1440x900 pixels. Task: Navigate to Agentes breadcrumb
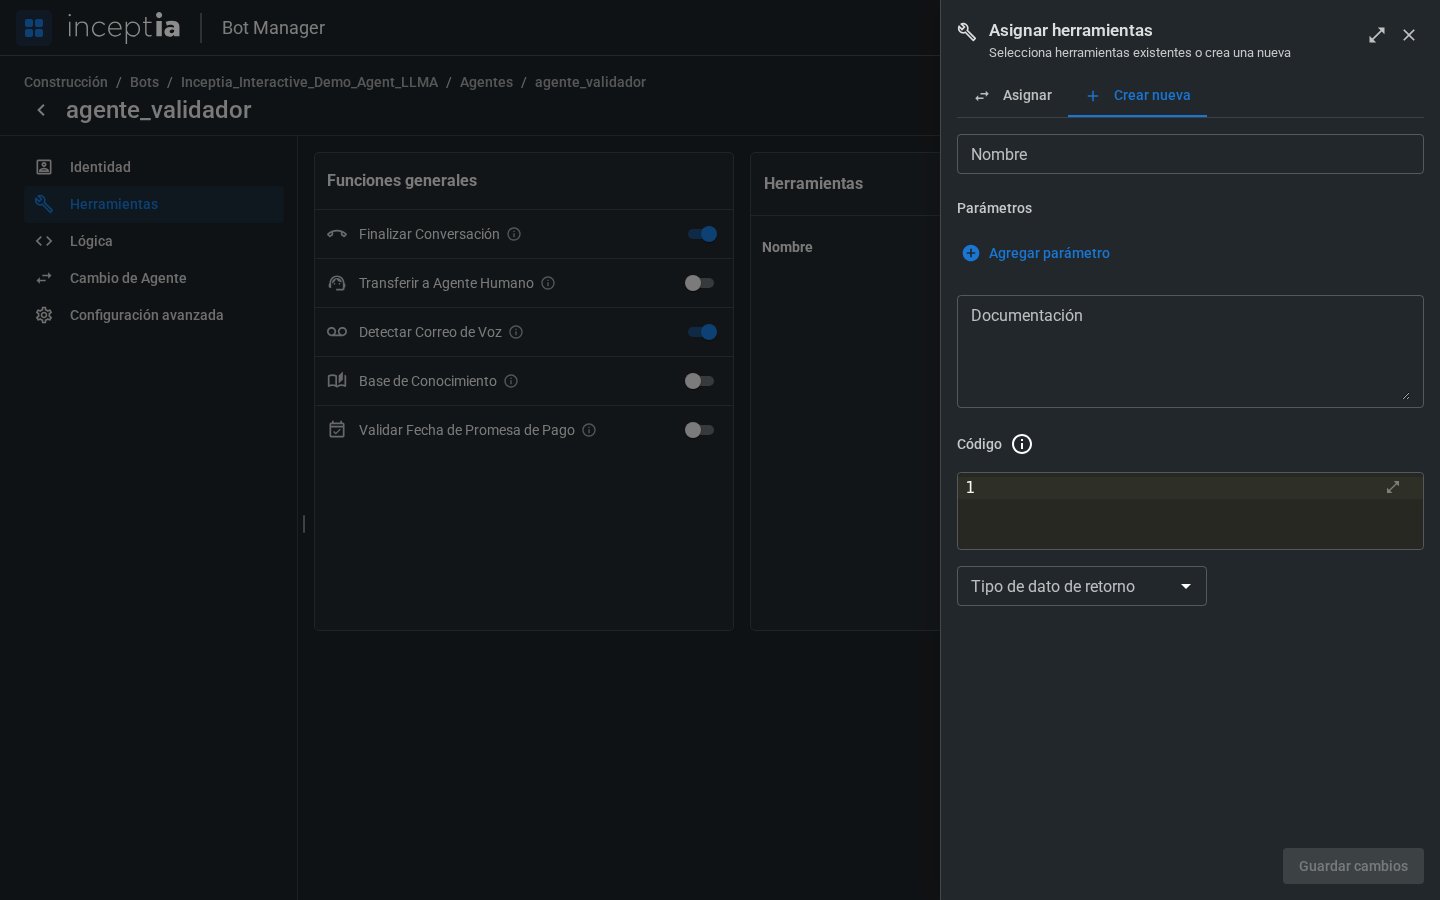point(486,82)
